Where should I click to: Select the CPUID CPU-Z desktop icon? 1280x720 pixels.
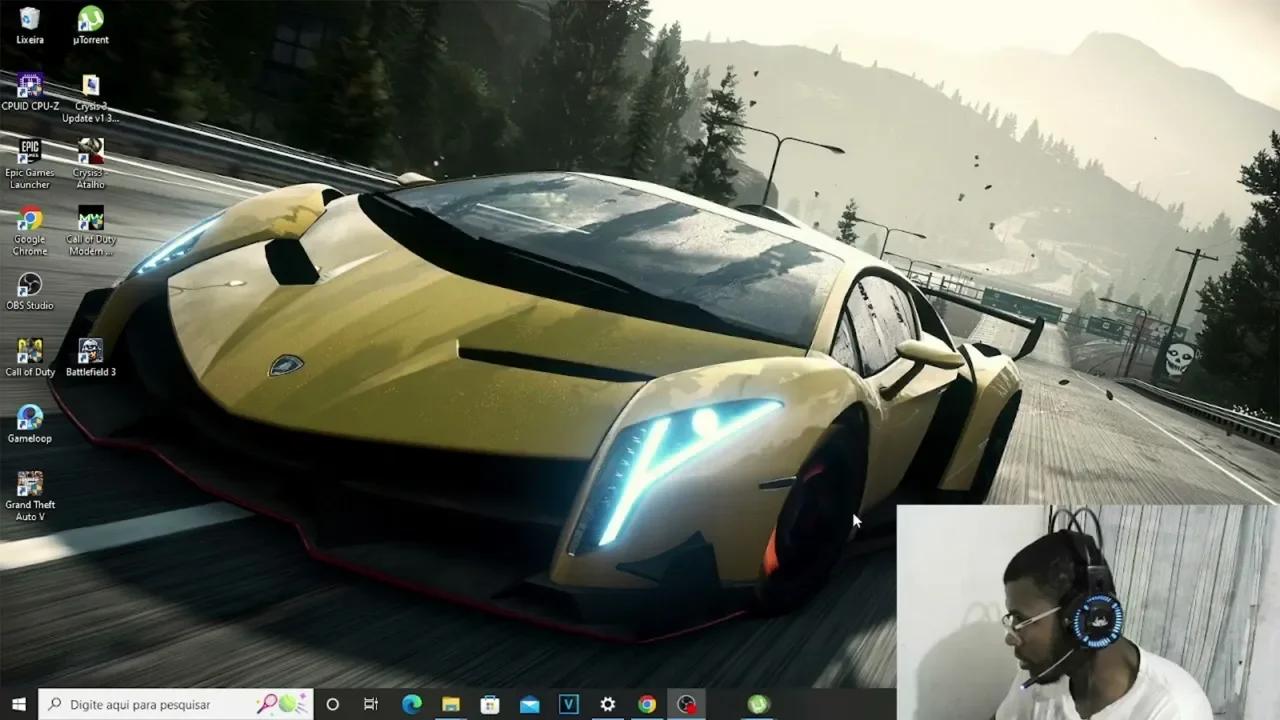(x=30, y=91)
